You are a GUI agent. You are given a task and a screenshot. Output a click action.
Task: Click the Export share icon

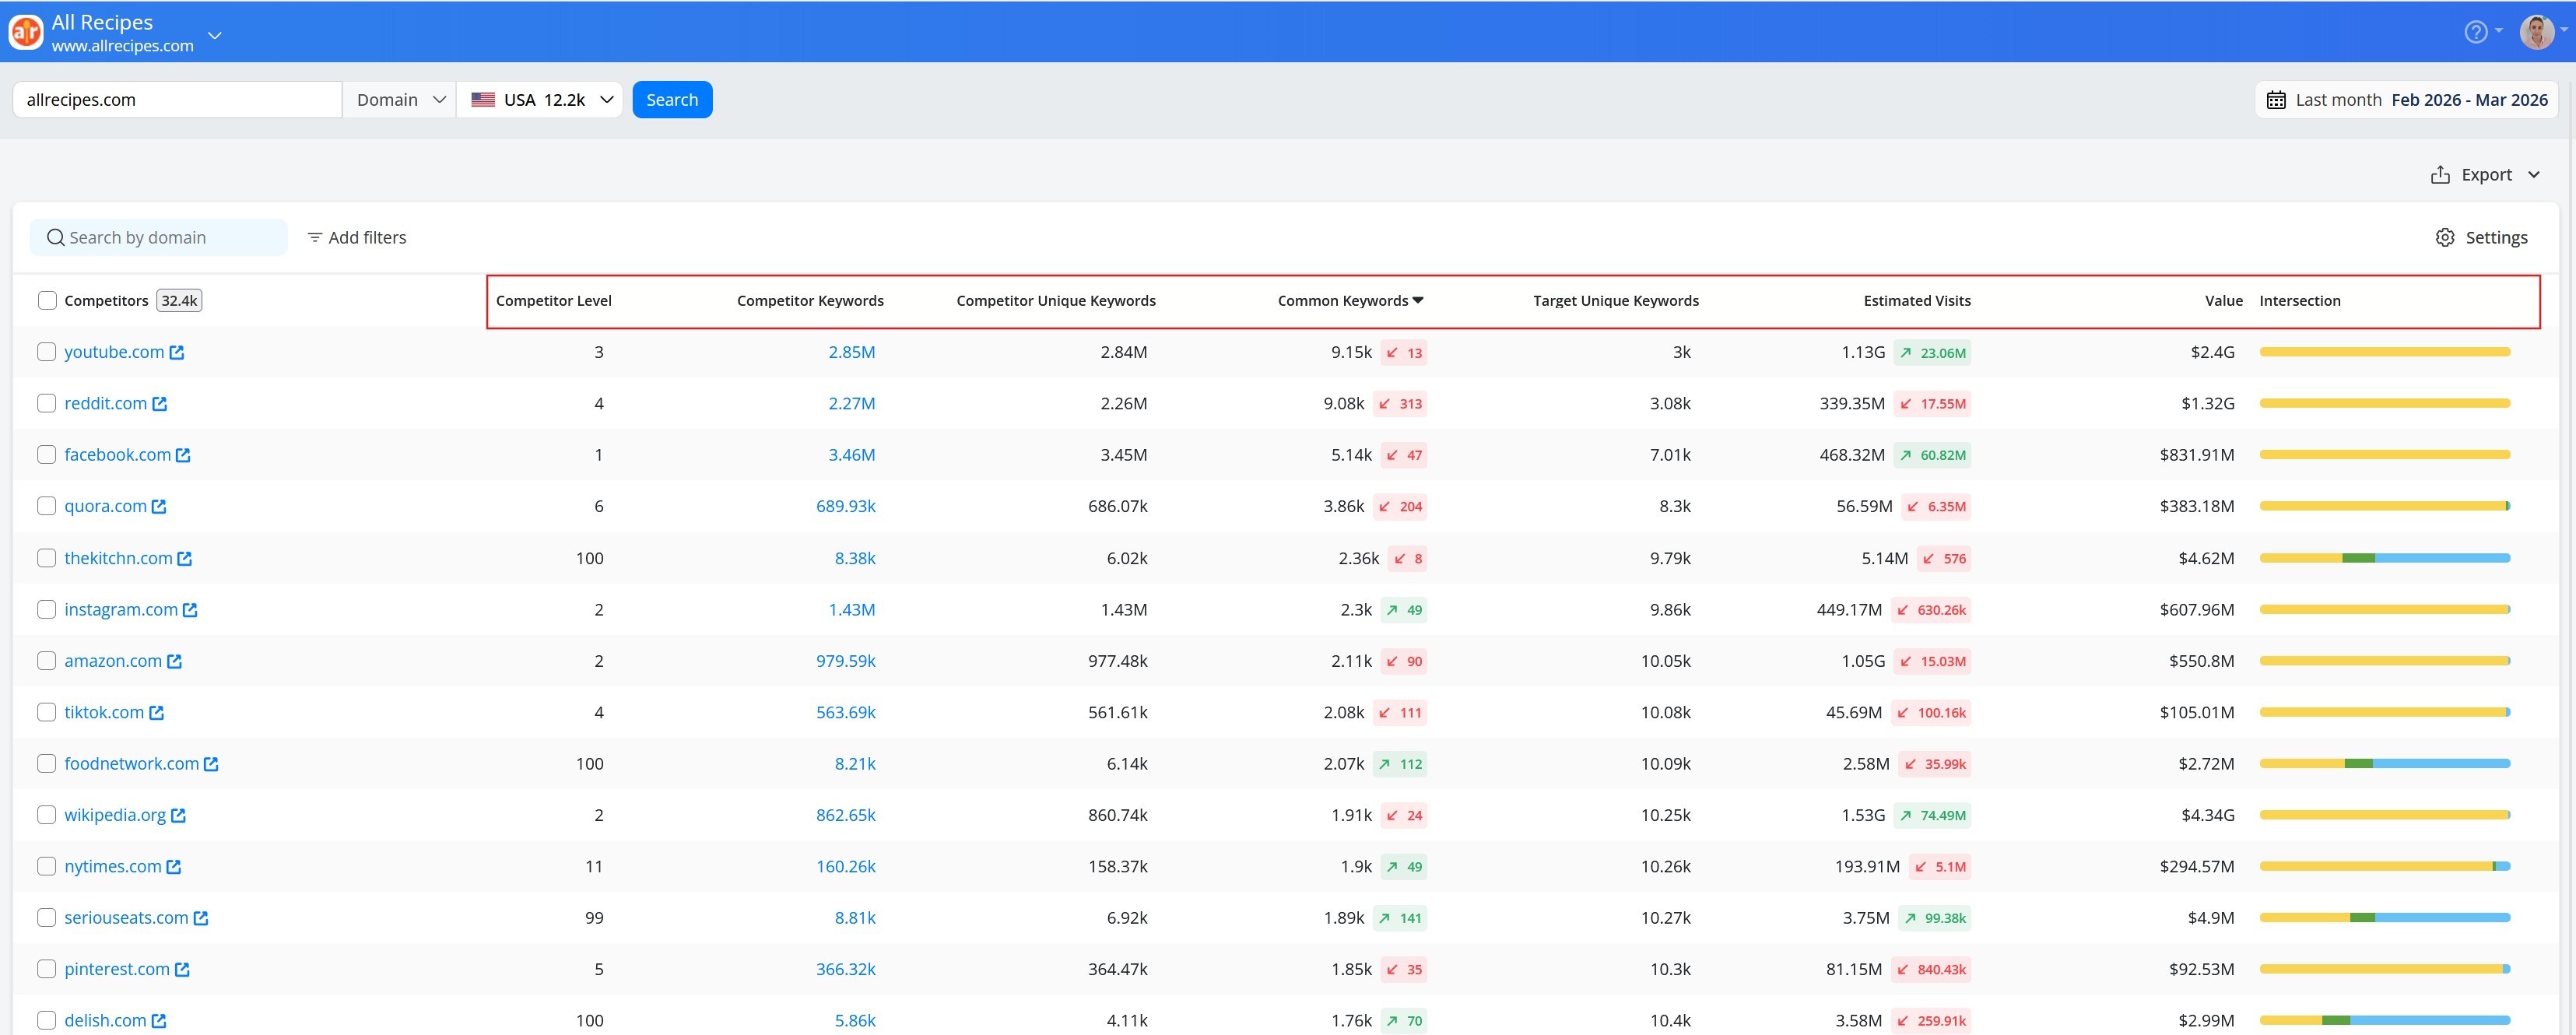pos(2440,175)
